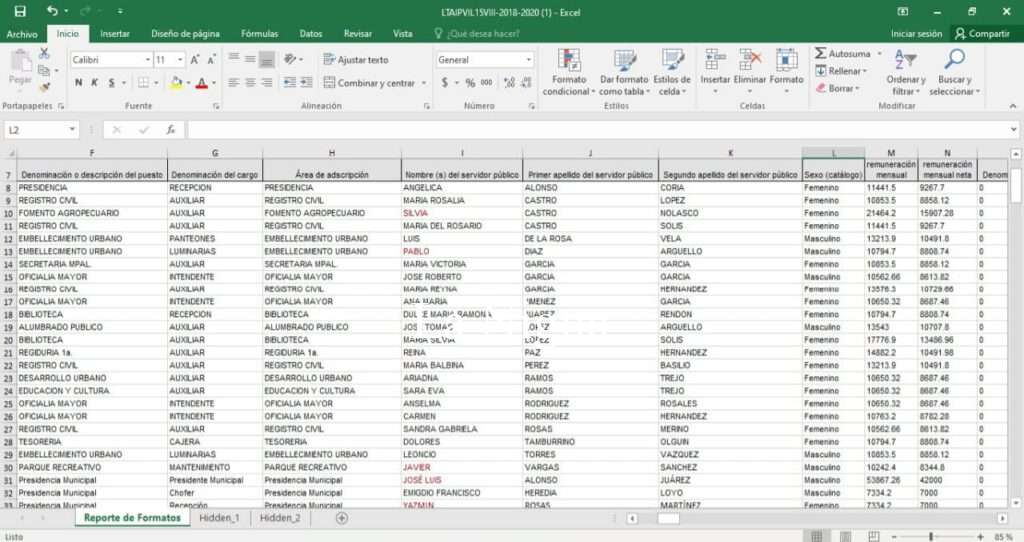
Task: Open the Calibri font name dropdown
Action: click(x=146, y=60)
